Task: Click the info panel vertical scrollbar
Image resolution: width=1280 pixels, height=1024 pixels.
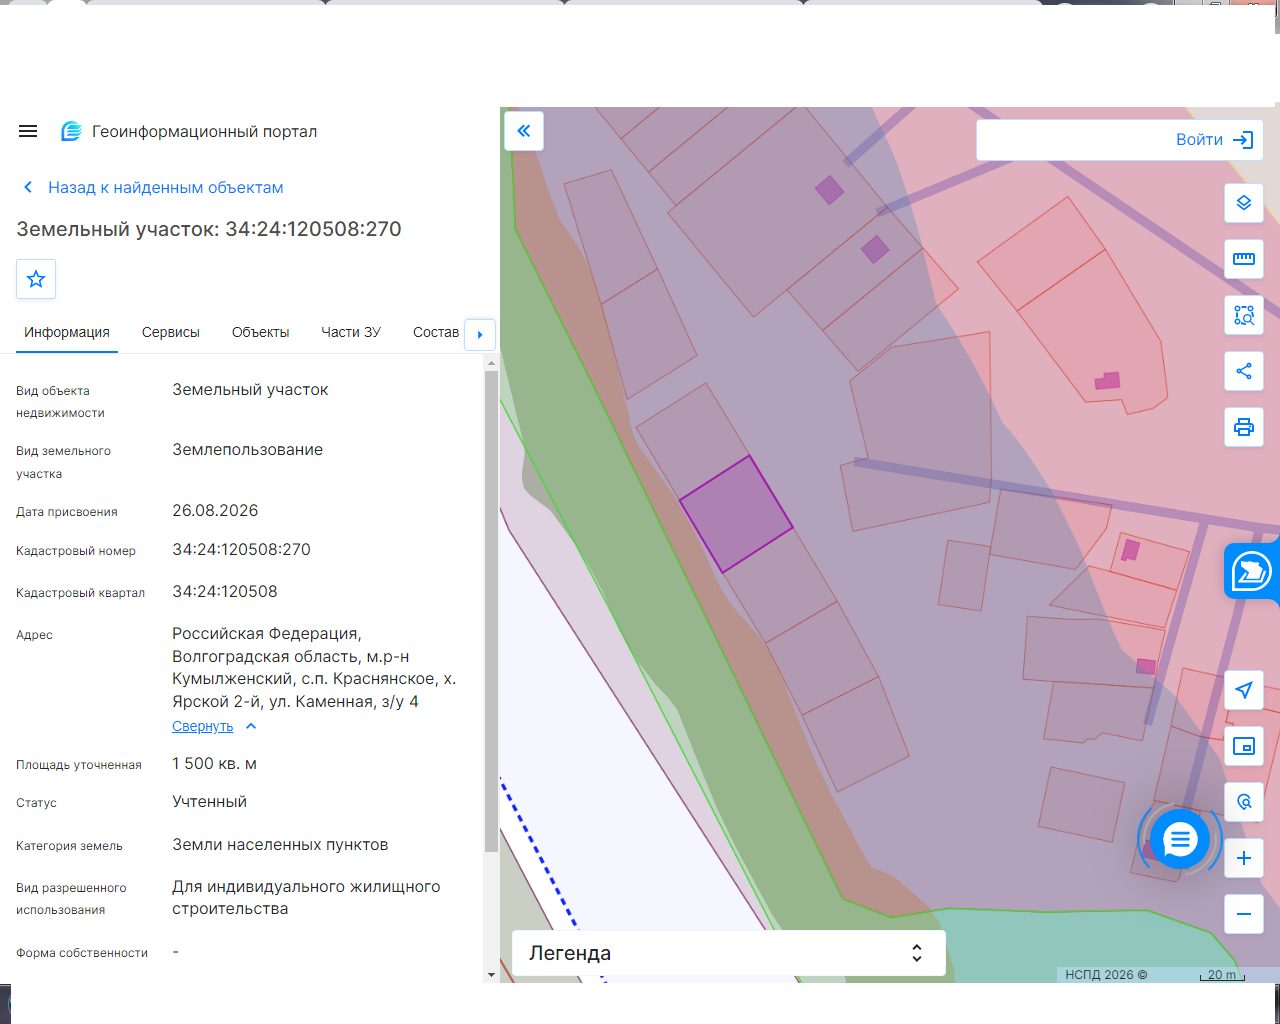Action: (x=491, y=611)
